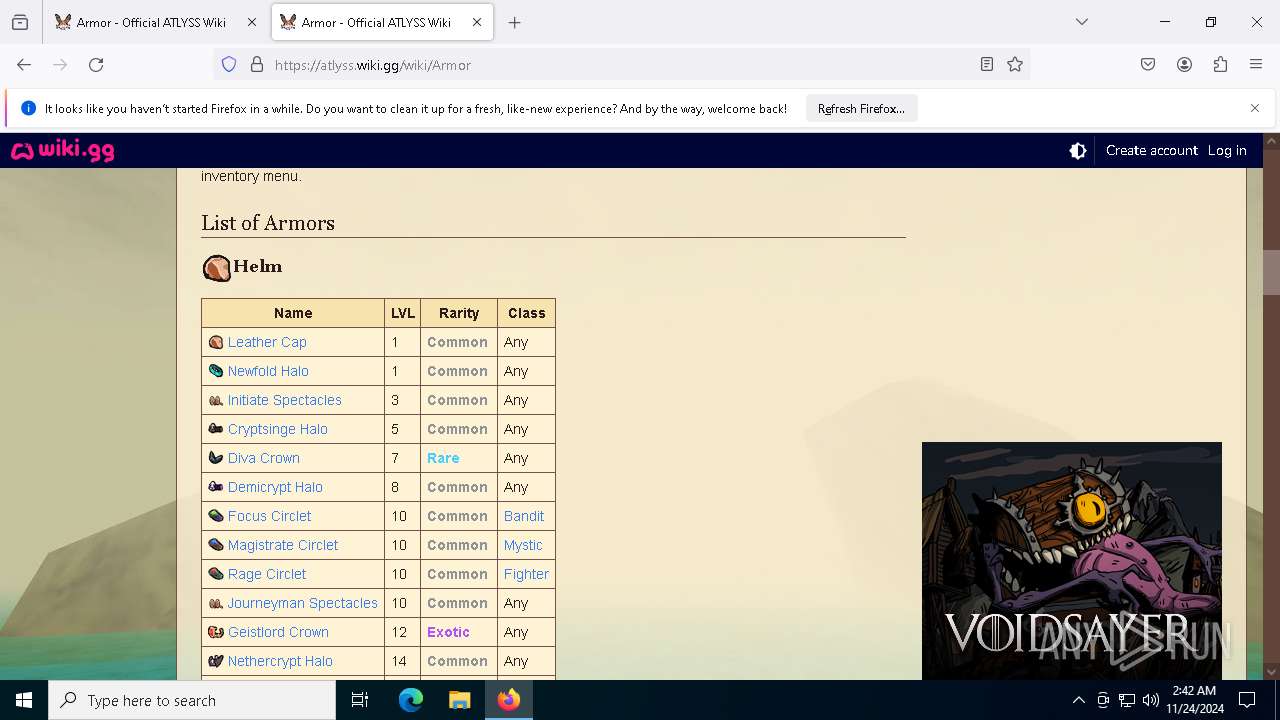Click the Rare rarity label

pyautogui.click(x=443, y=458)
